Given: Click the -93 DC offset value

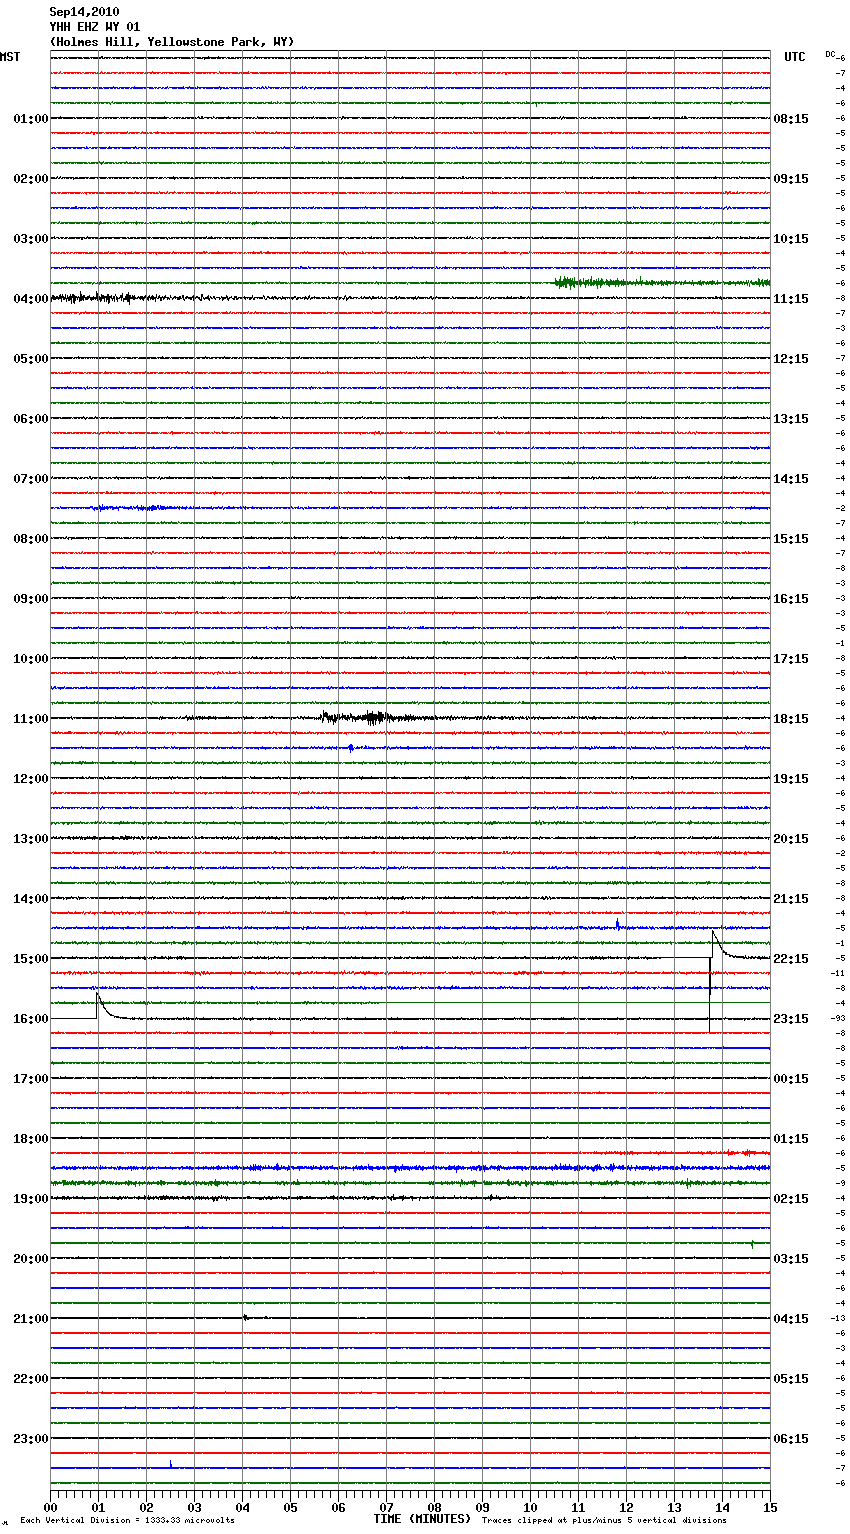Looking at the screenshot, I should (839, 1018).
